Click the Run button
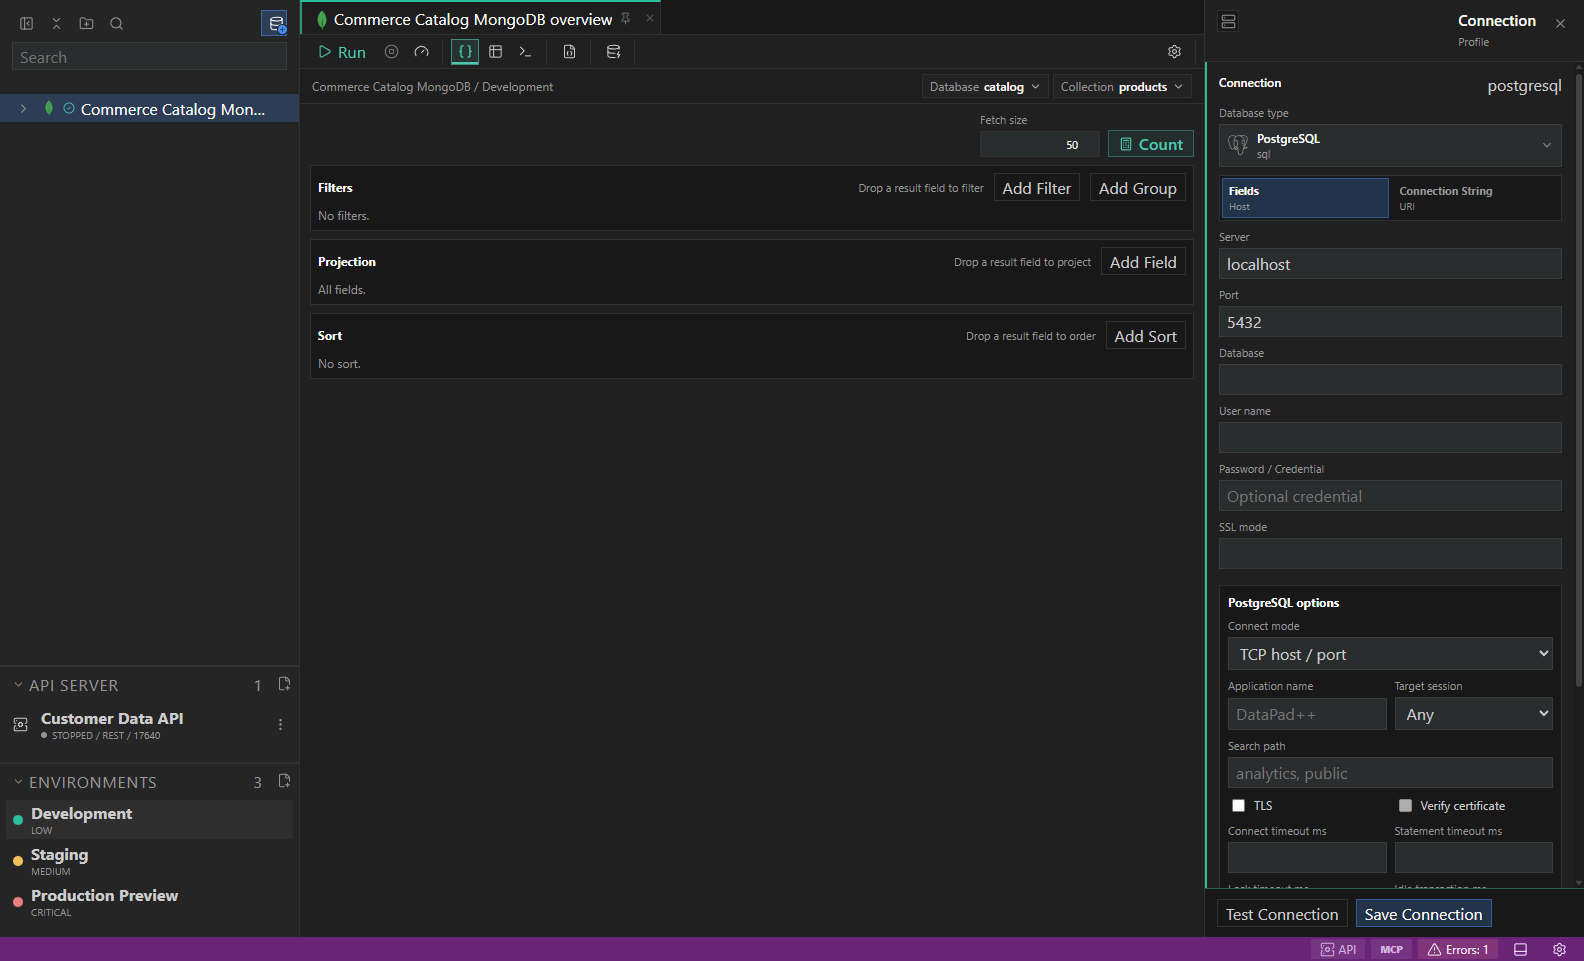 pos(342,52)
